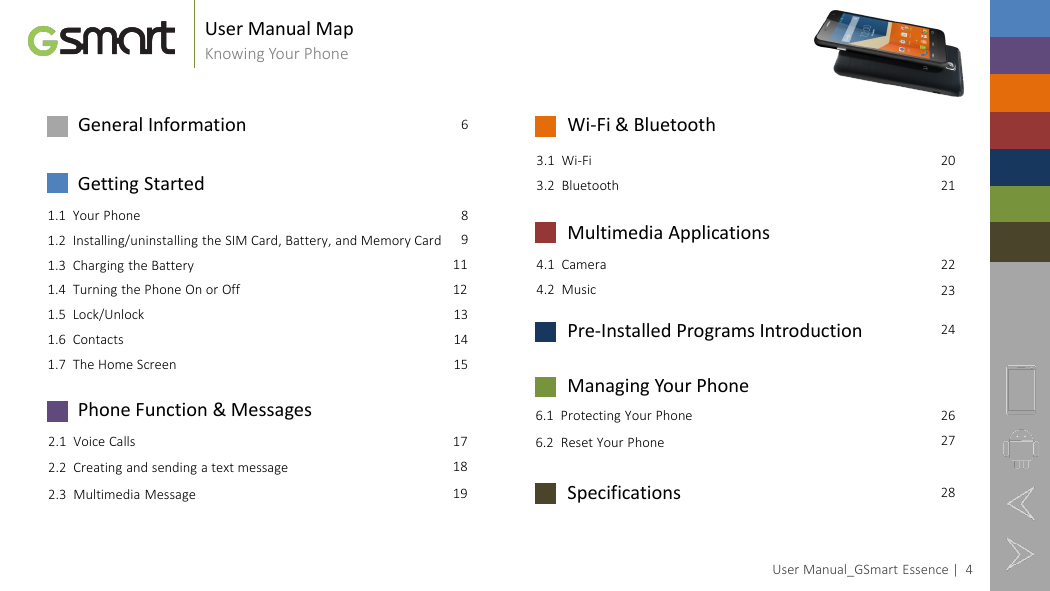The width and height of the screenshot is (1050, 591).
Task: Click the orange Wi-Fi & Bluetooth square icon
Action: [546, 126]
